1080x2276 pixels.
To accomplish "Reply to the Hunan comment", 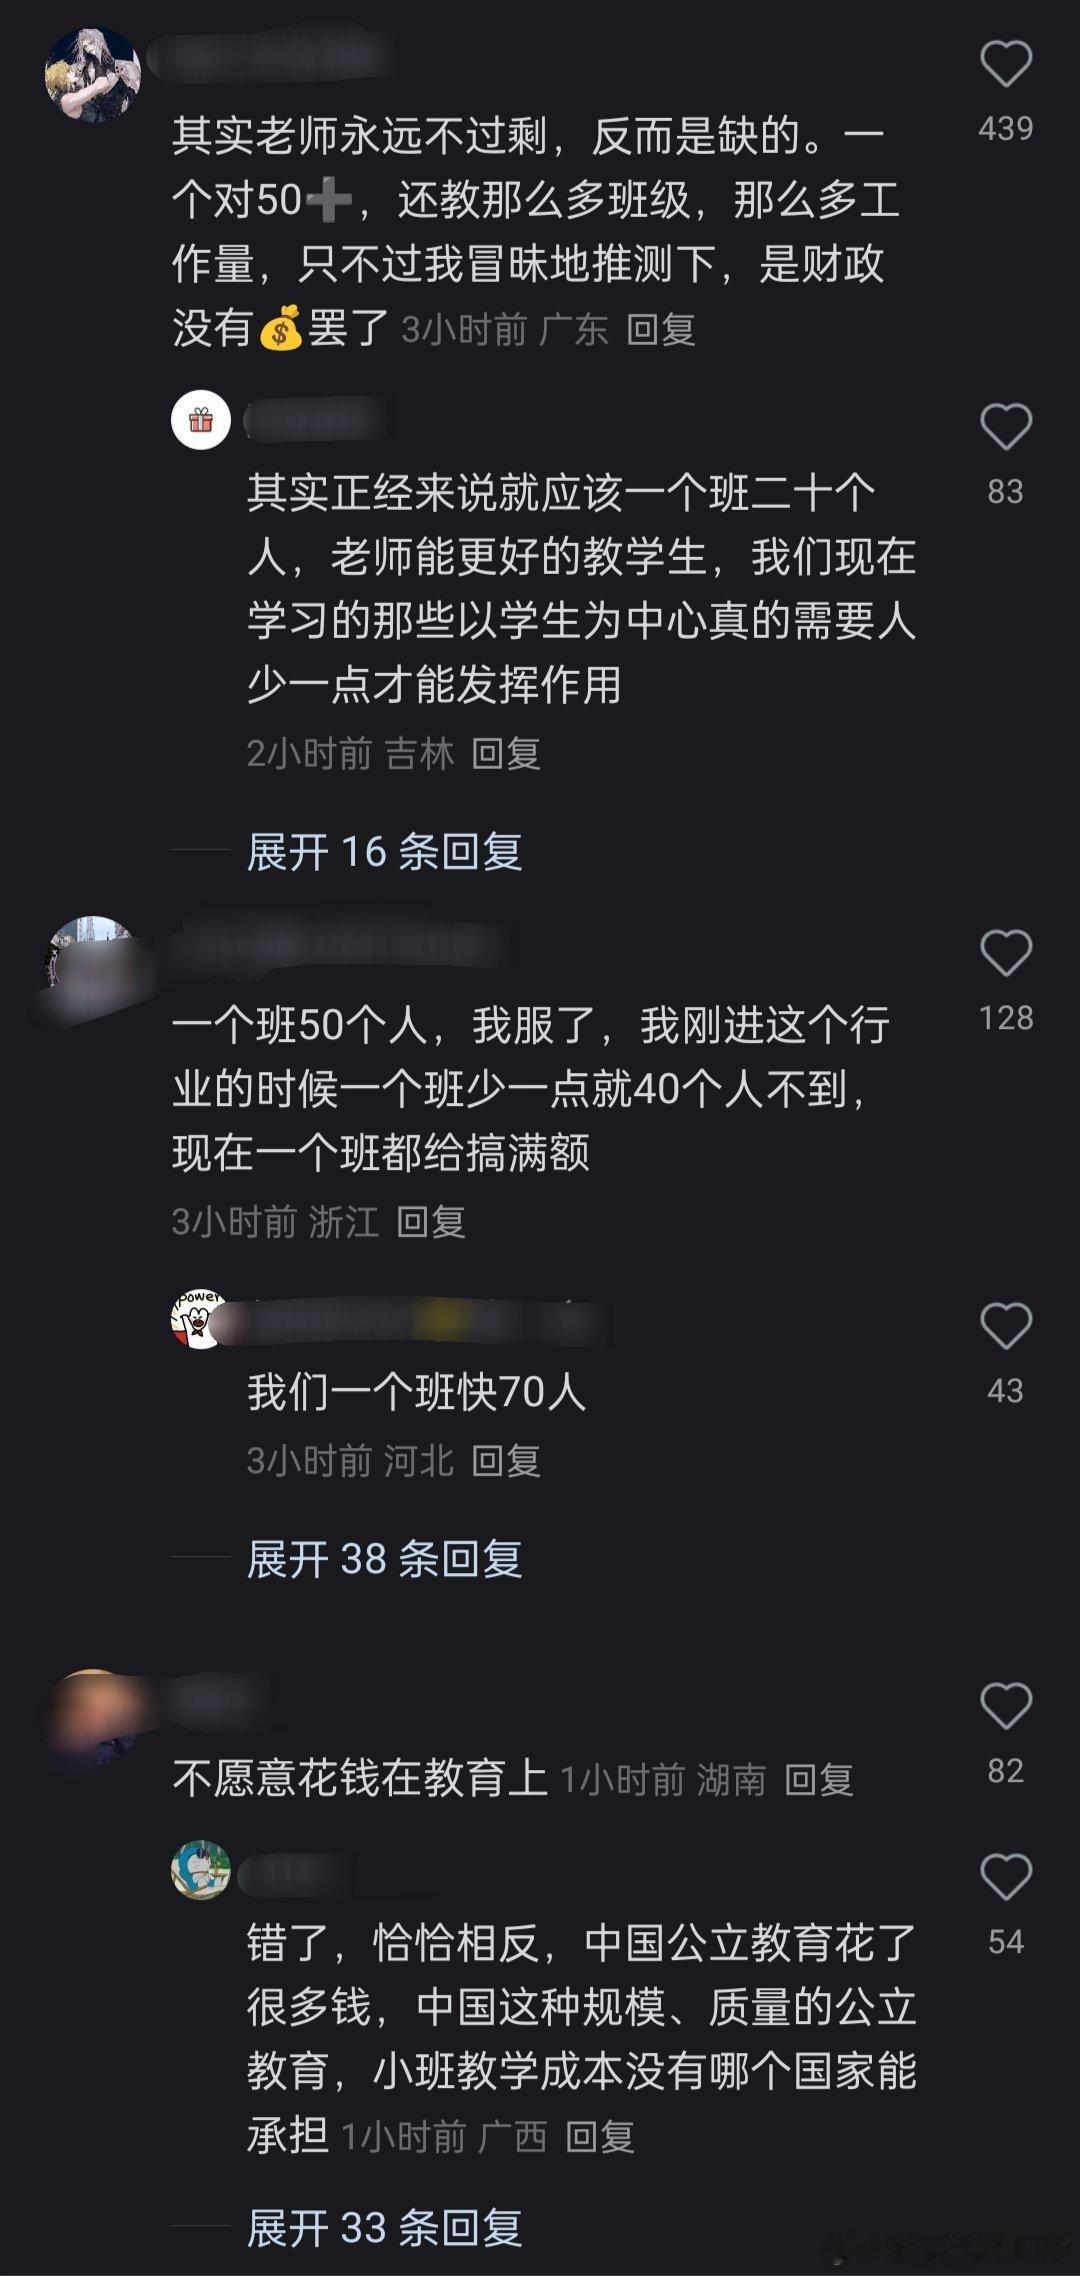I will click(x=819, y=1780).
